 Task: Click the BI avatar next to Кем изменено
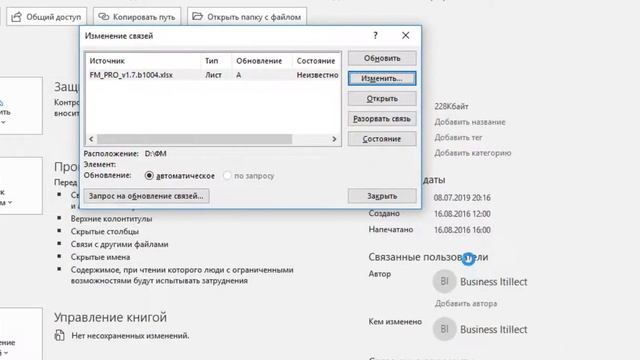tap(444, 329)
